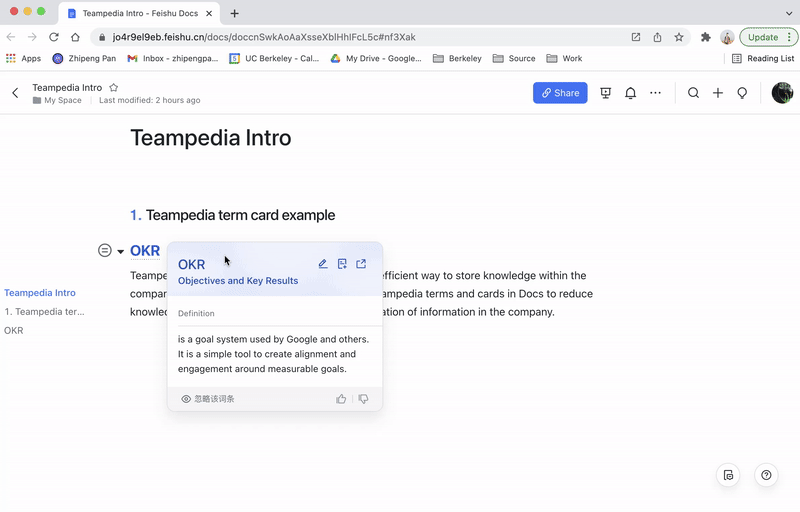Screen dimensions: 800x512
Task: View the site lock security info
Action: (102, 37)
